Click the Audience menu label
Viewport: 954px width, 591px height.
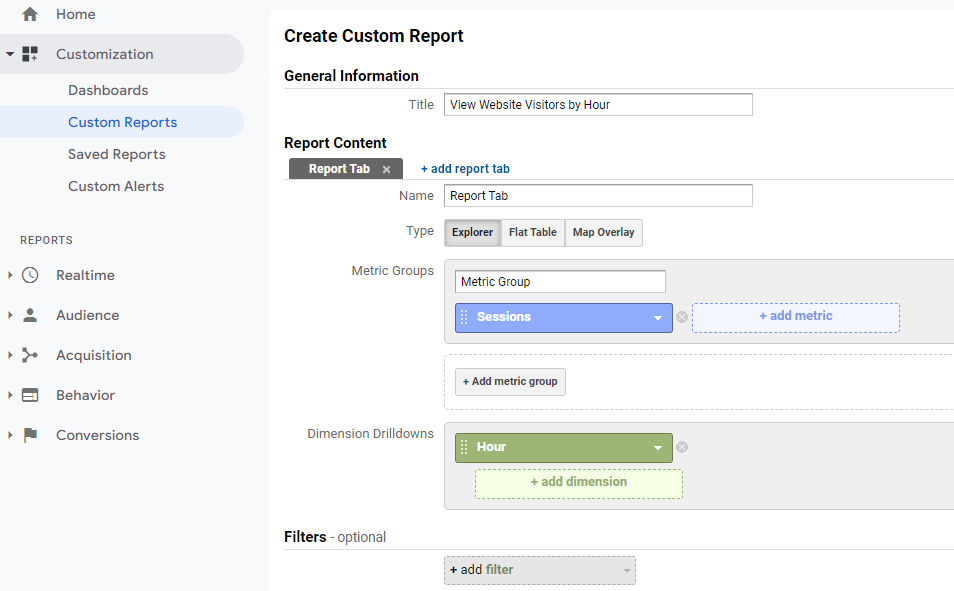[x=88, y=315]
